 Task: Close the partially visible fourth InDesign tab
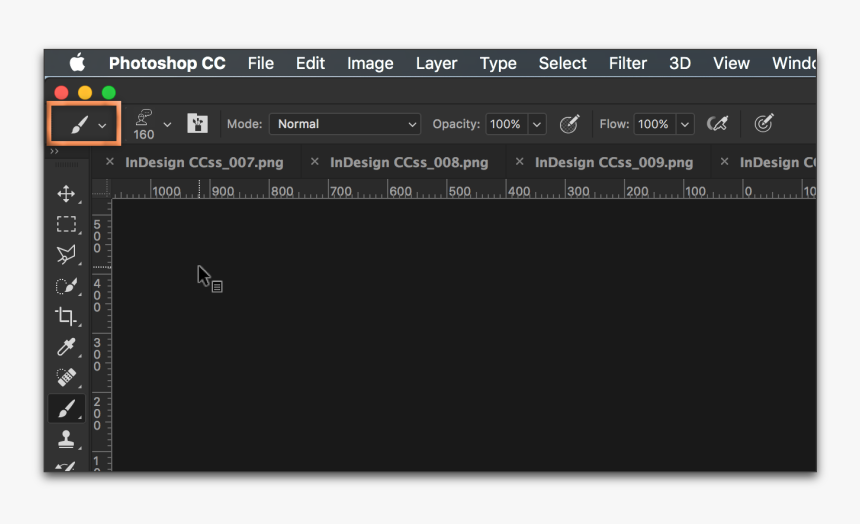[725, 161]
